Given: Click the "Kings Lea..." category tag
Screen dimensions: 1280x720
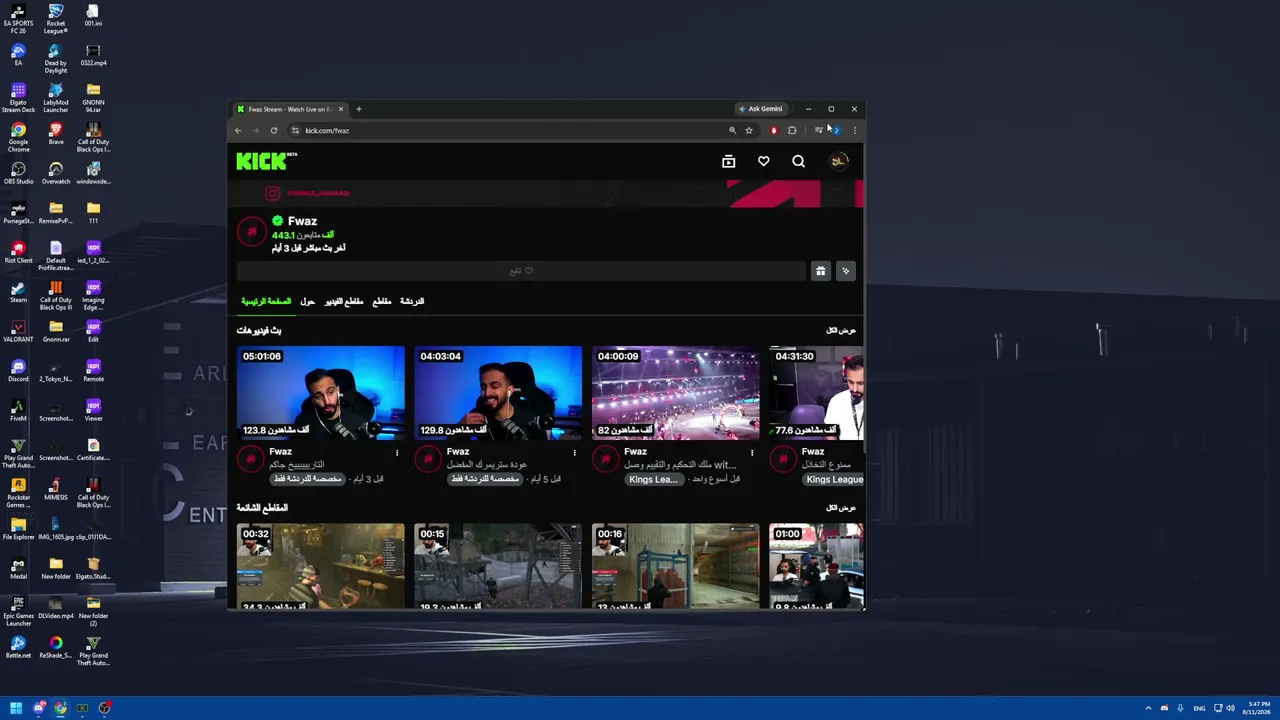Looking at the screenshot, I should pos(653,479).
